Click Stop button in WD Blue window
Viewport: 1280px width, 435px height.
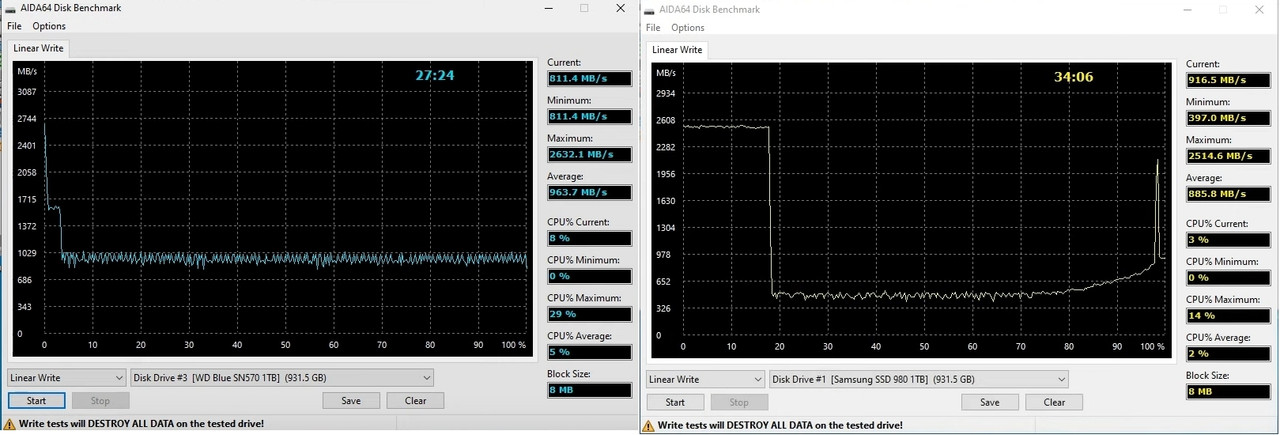pyautogui.click(x=100, y=400)
